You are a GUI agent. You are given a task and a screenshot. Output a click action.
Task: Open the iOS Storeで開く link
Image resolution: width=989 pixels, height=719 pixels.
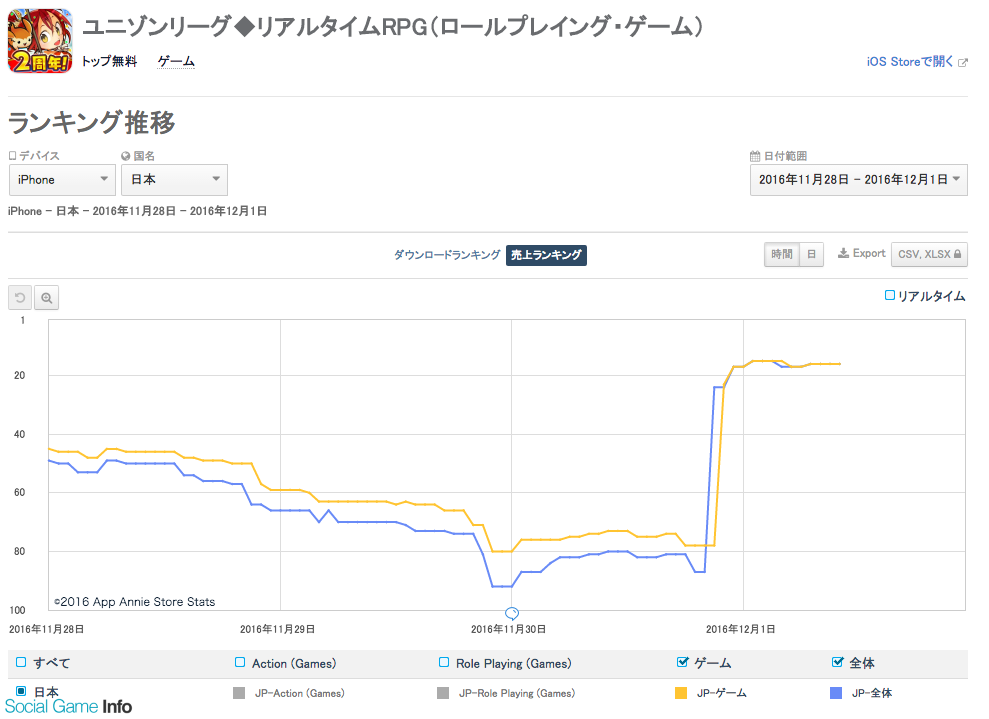pos(910,62)
